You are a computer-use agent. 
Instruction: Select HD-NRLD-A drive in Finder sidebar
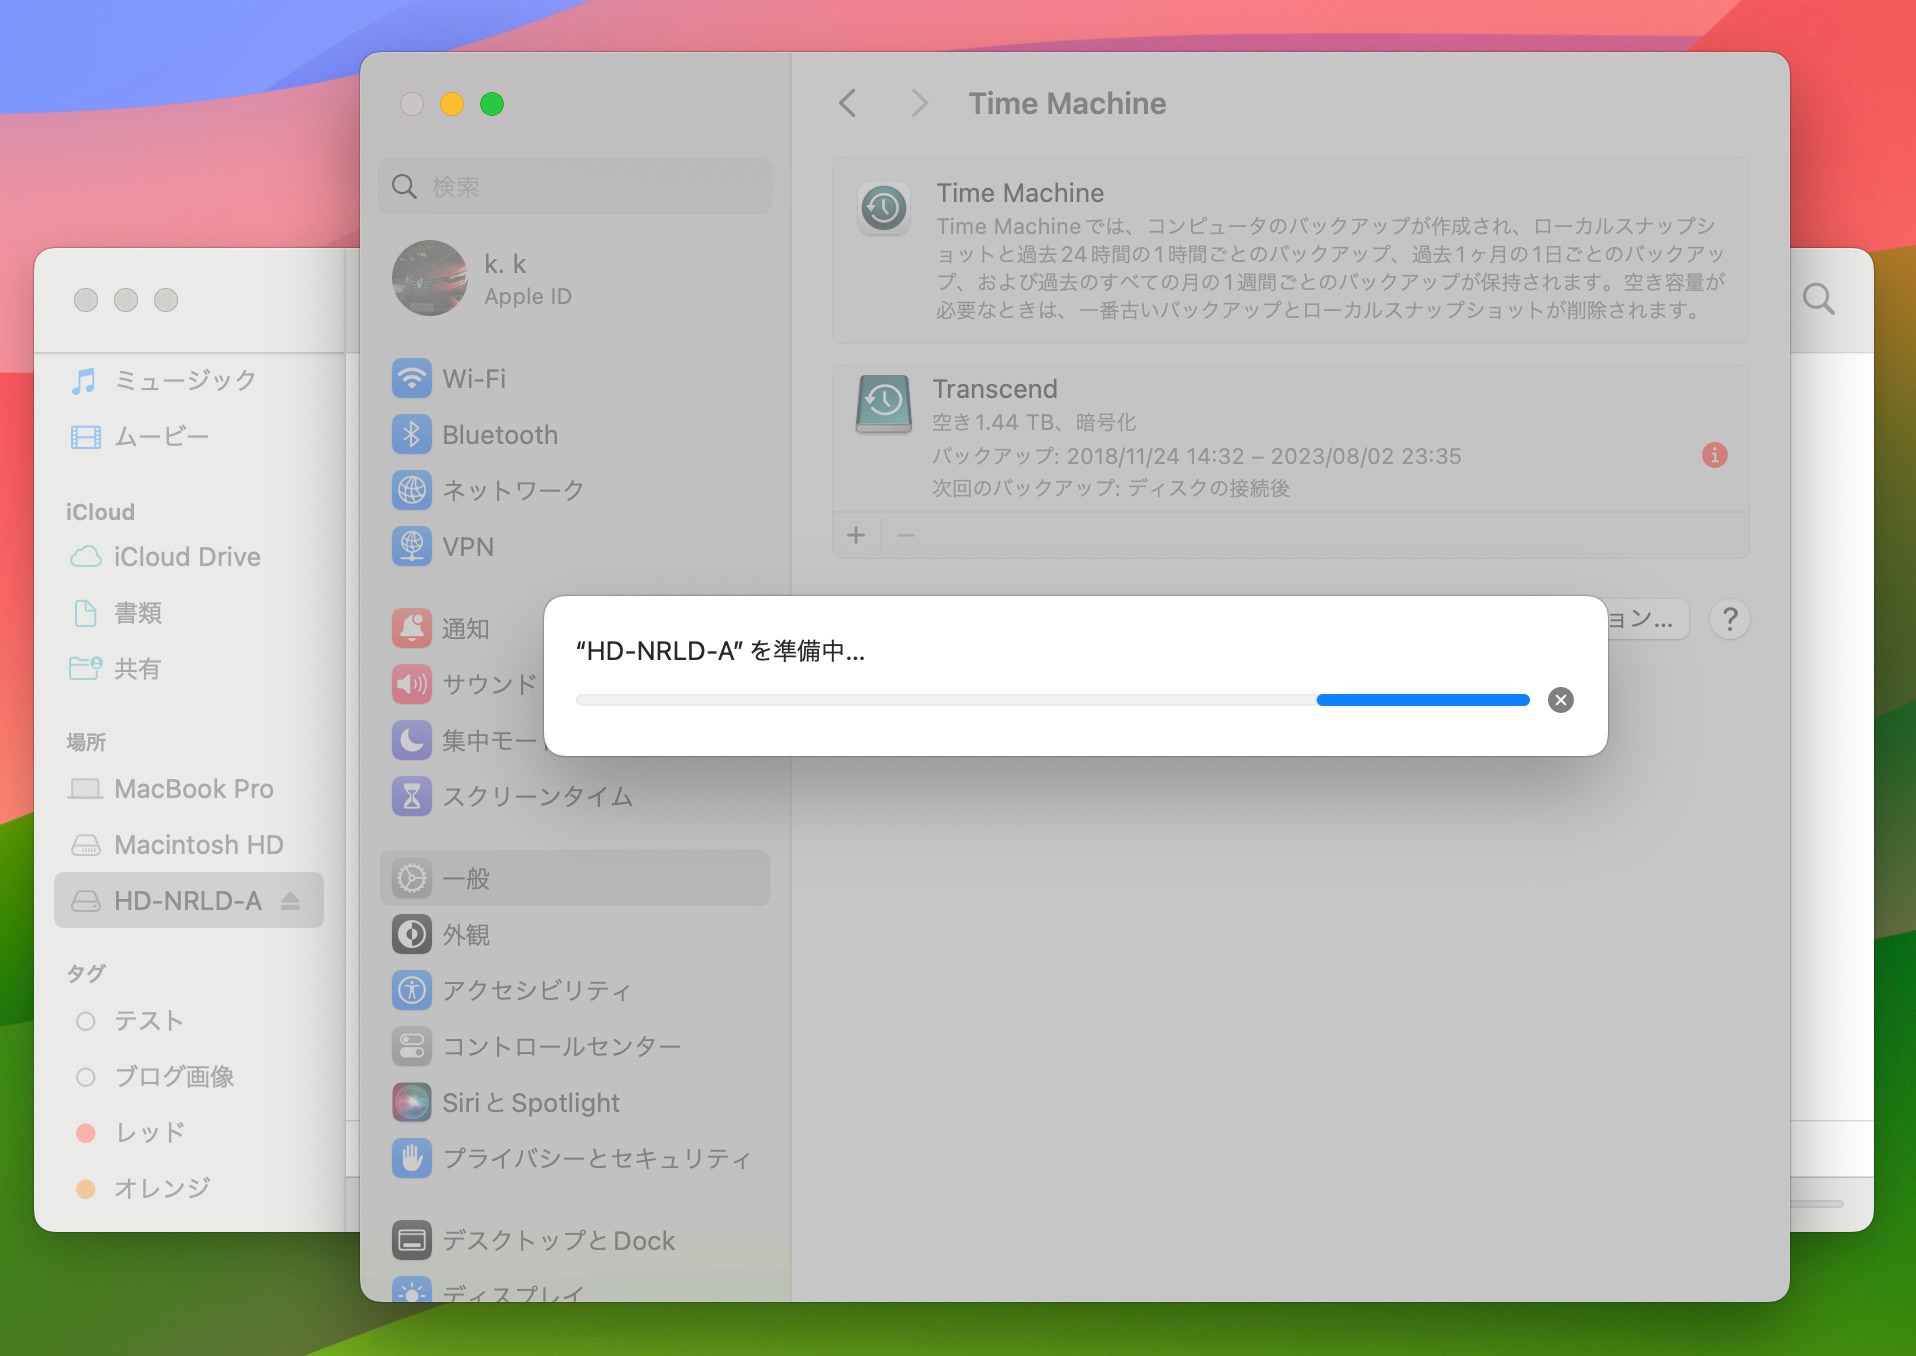[189, 900]
